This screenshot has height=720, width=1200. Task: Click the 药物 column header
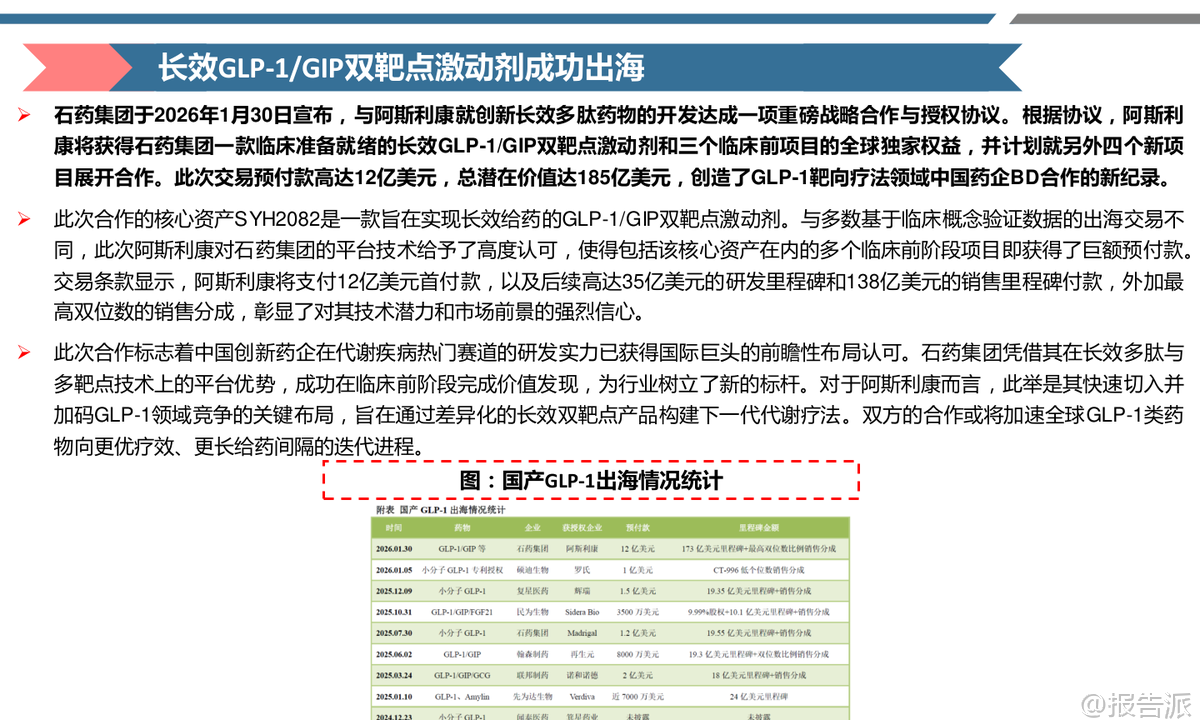pos(461,527)
